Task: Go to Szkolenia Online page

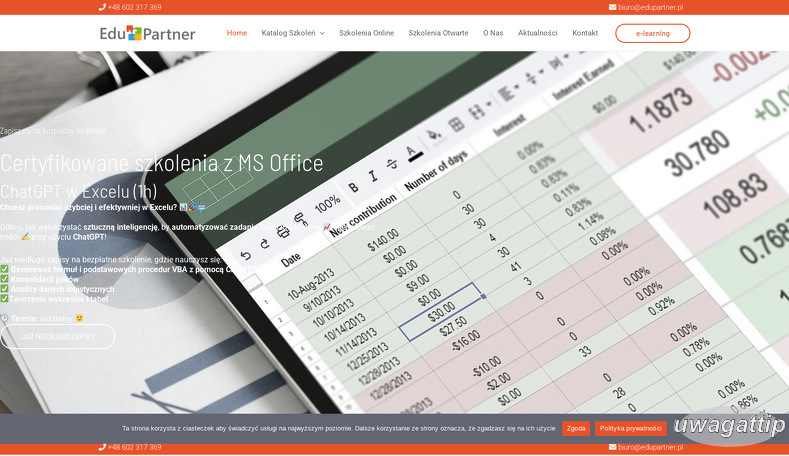Action: (366, 33)
